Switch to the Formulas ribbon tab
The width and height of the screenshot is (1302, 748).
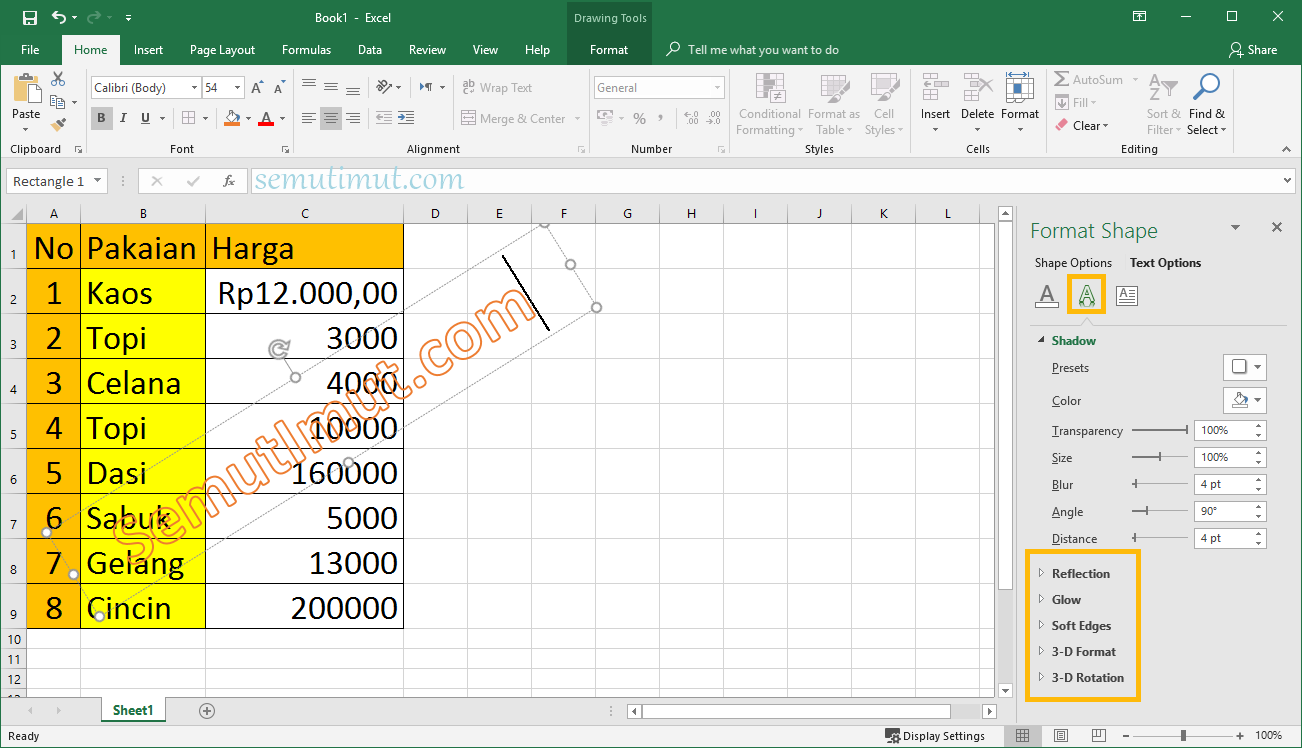click(306, 49)
